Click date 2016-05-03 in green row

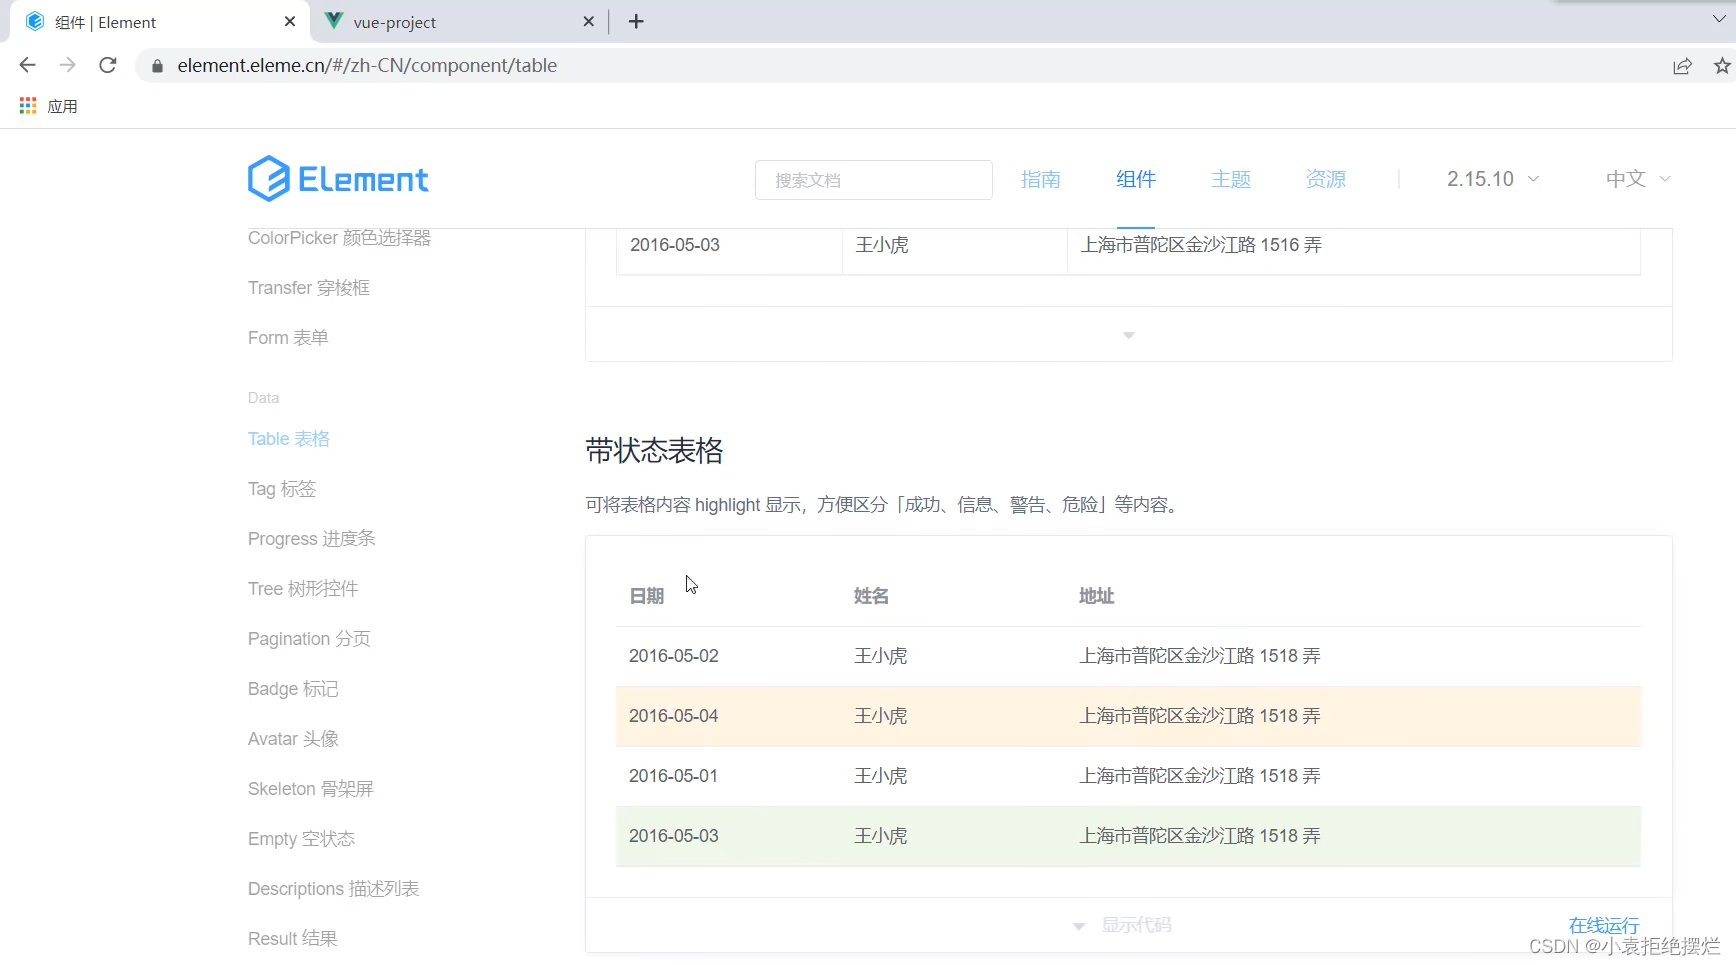pos(673,836)
